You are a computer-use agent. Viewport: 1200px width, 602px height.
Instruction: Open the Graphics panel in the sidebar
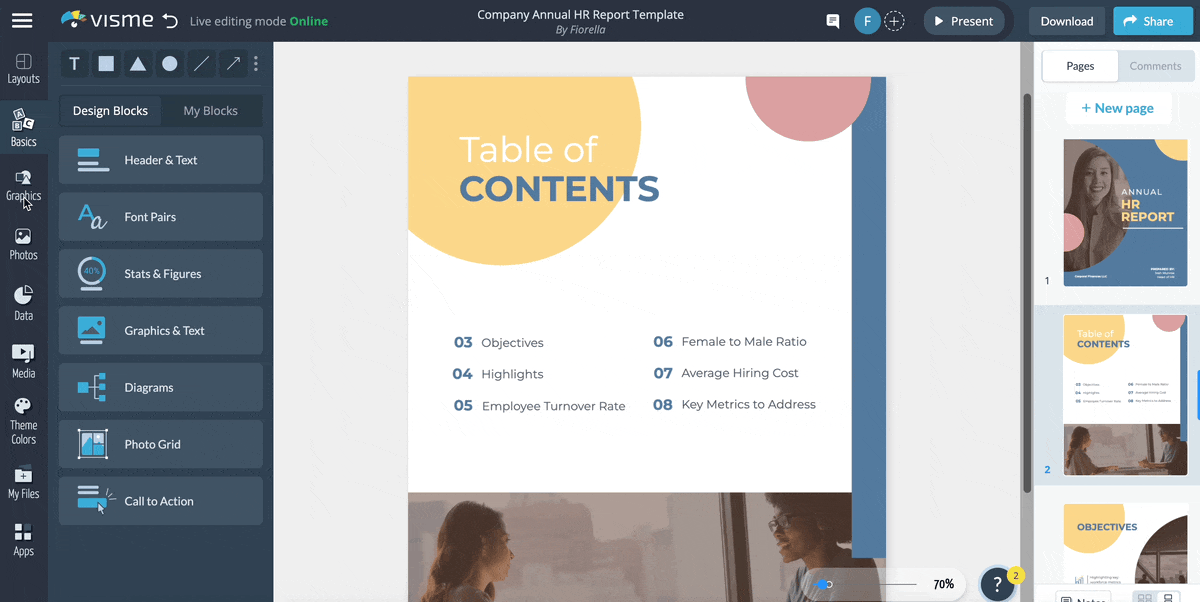click(23, 186)
